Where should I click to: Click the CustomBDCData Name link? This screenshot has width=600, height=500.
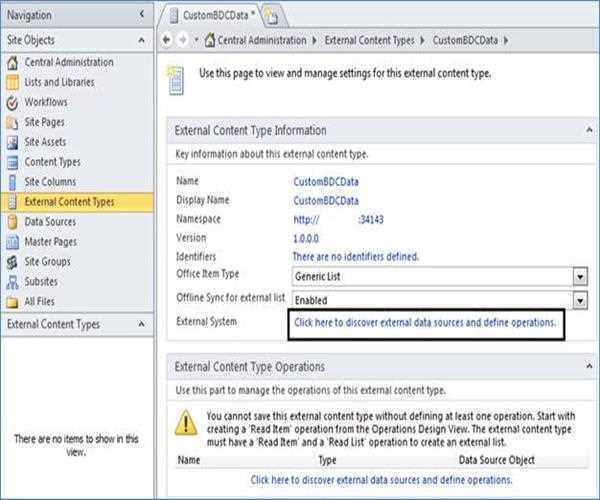tap(325, 181)
